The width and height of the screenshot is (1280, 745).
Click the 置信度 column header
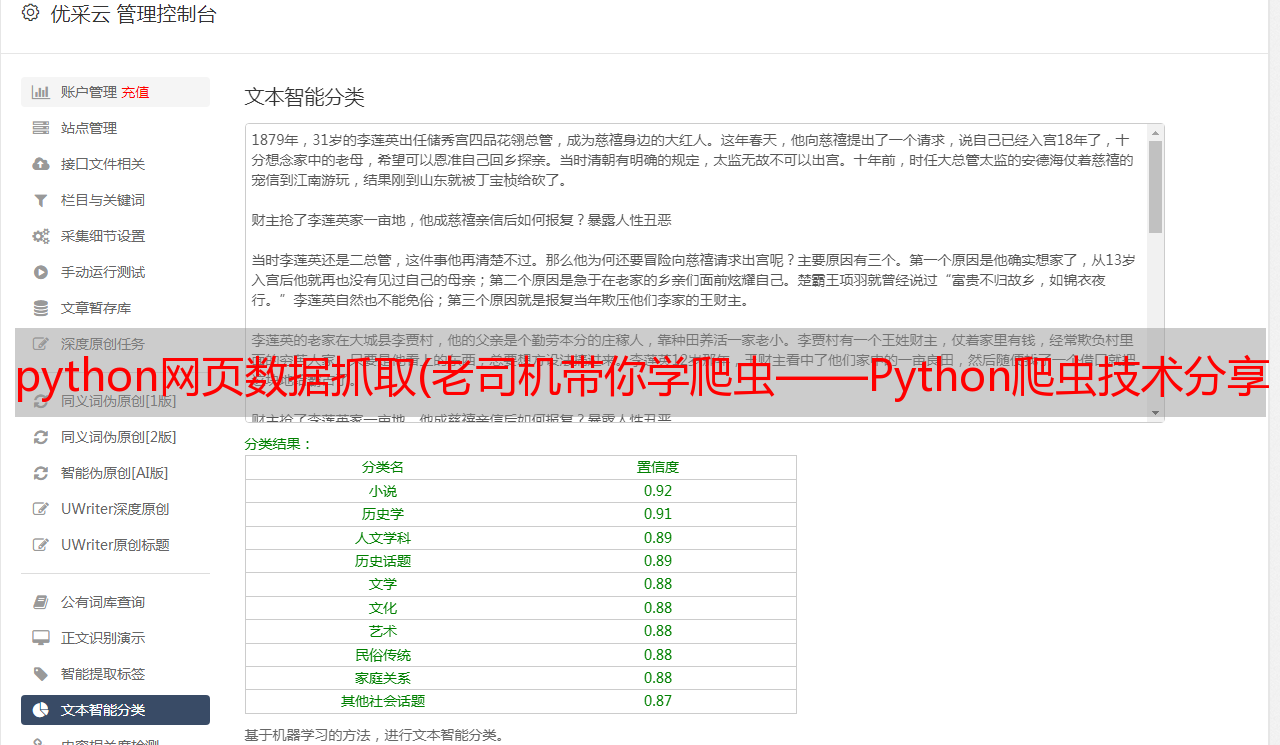658,467
